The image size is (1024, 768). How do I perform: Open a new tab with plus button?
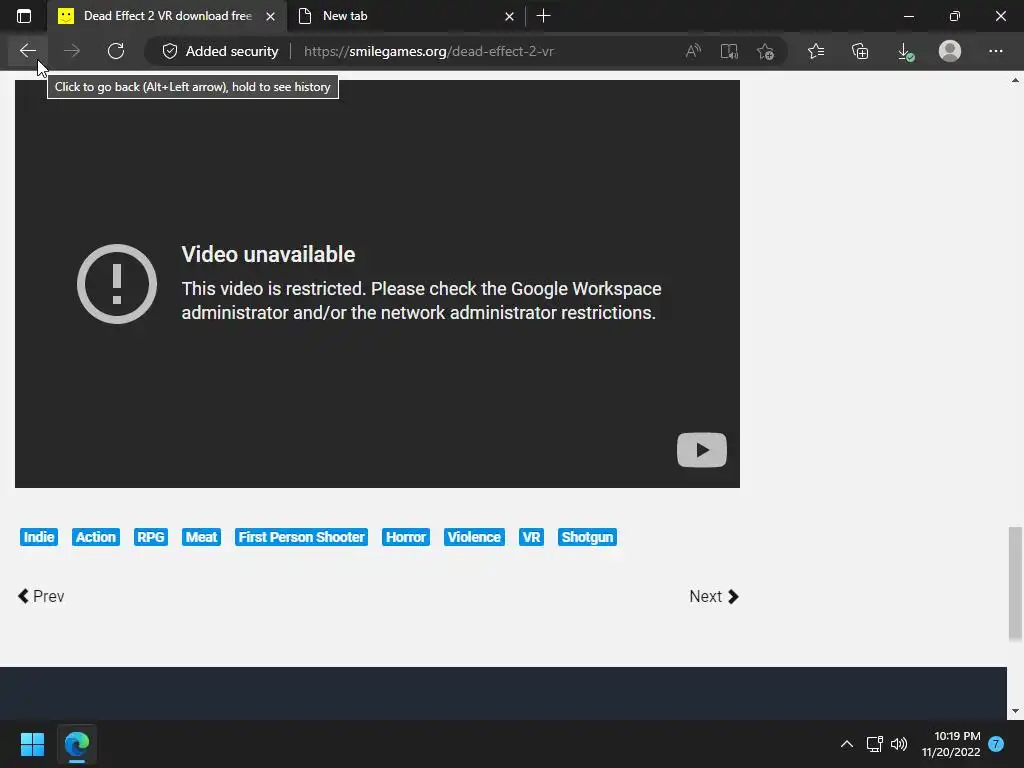click(x=543, y=16)
